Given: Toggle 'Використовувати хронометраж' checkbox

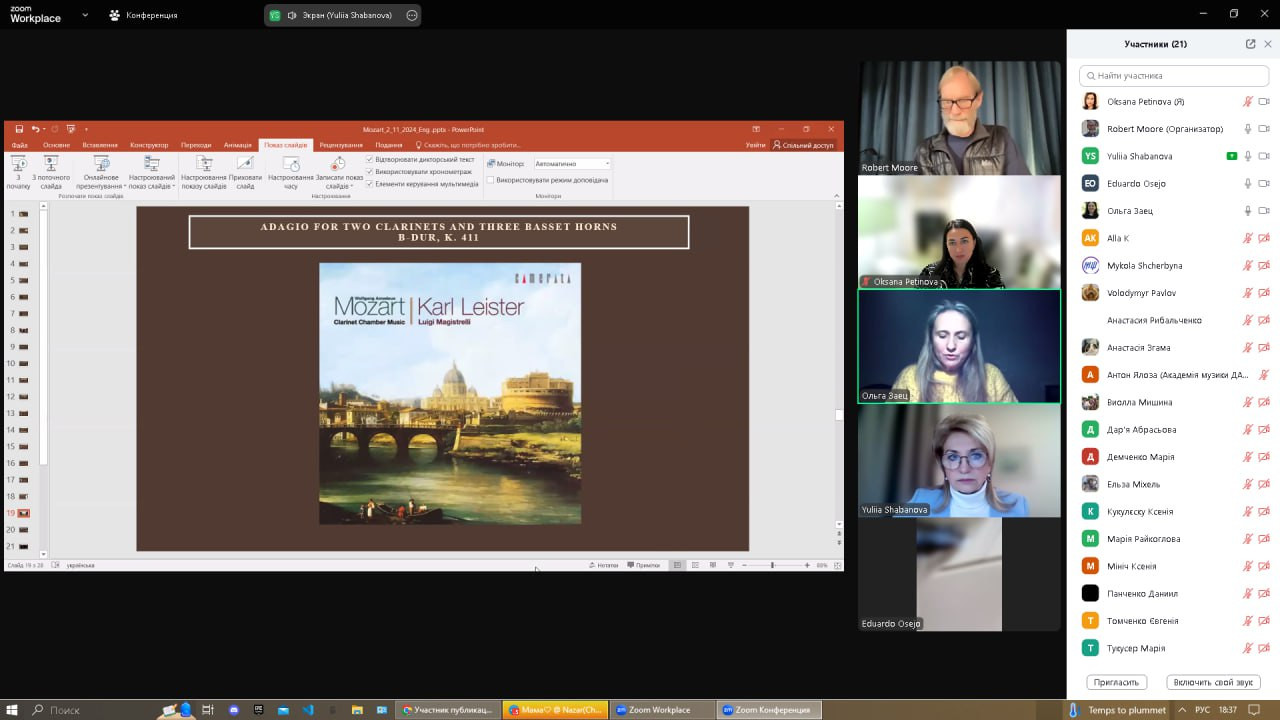Looking at the screenshot, I should pos(370,171).
